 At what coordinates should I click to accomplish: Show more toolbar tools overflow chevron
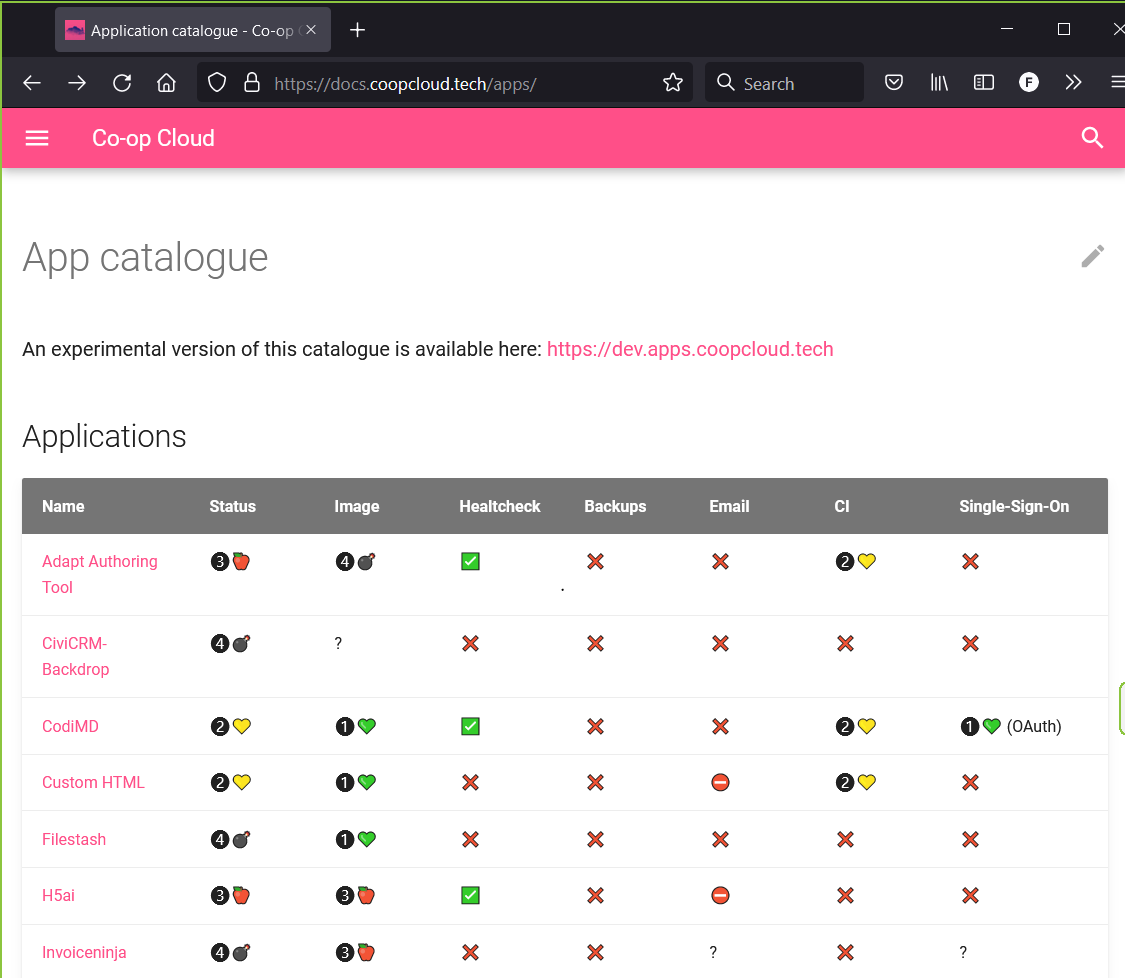(x=1073, y=83)
